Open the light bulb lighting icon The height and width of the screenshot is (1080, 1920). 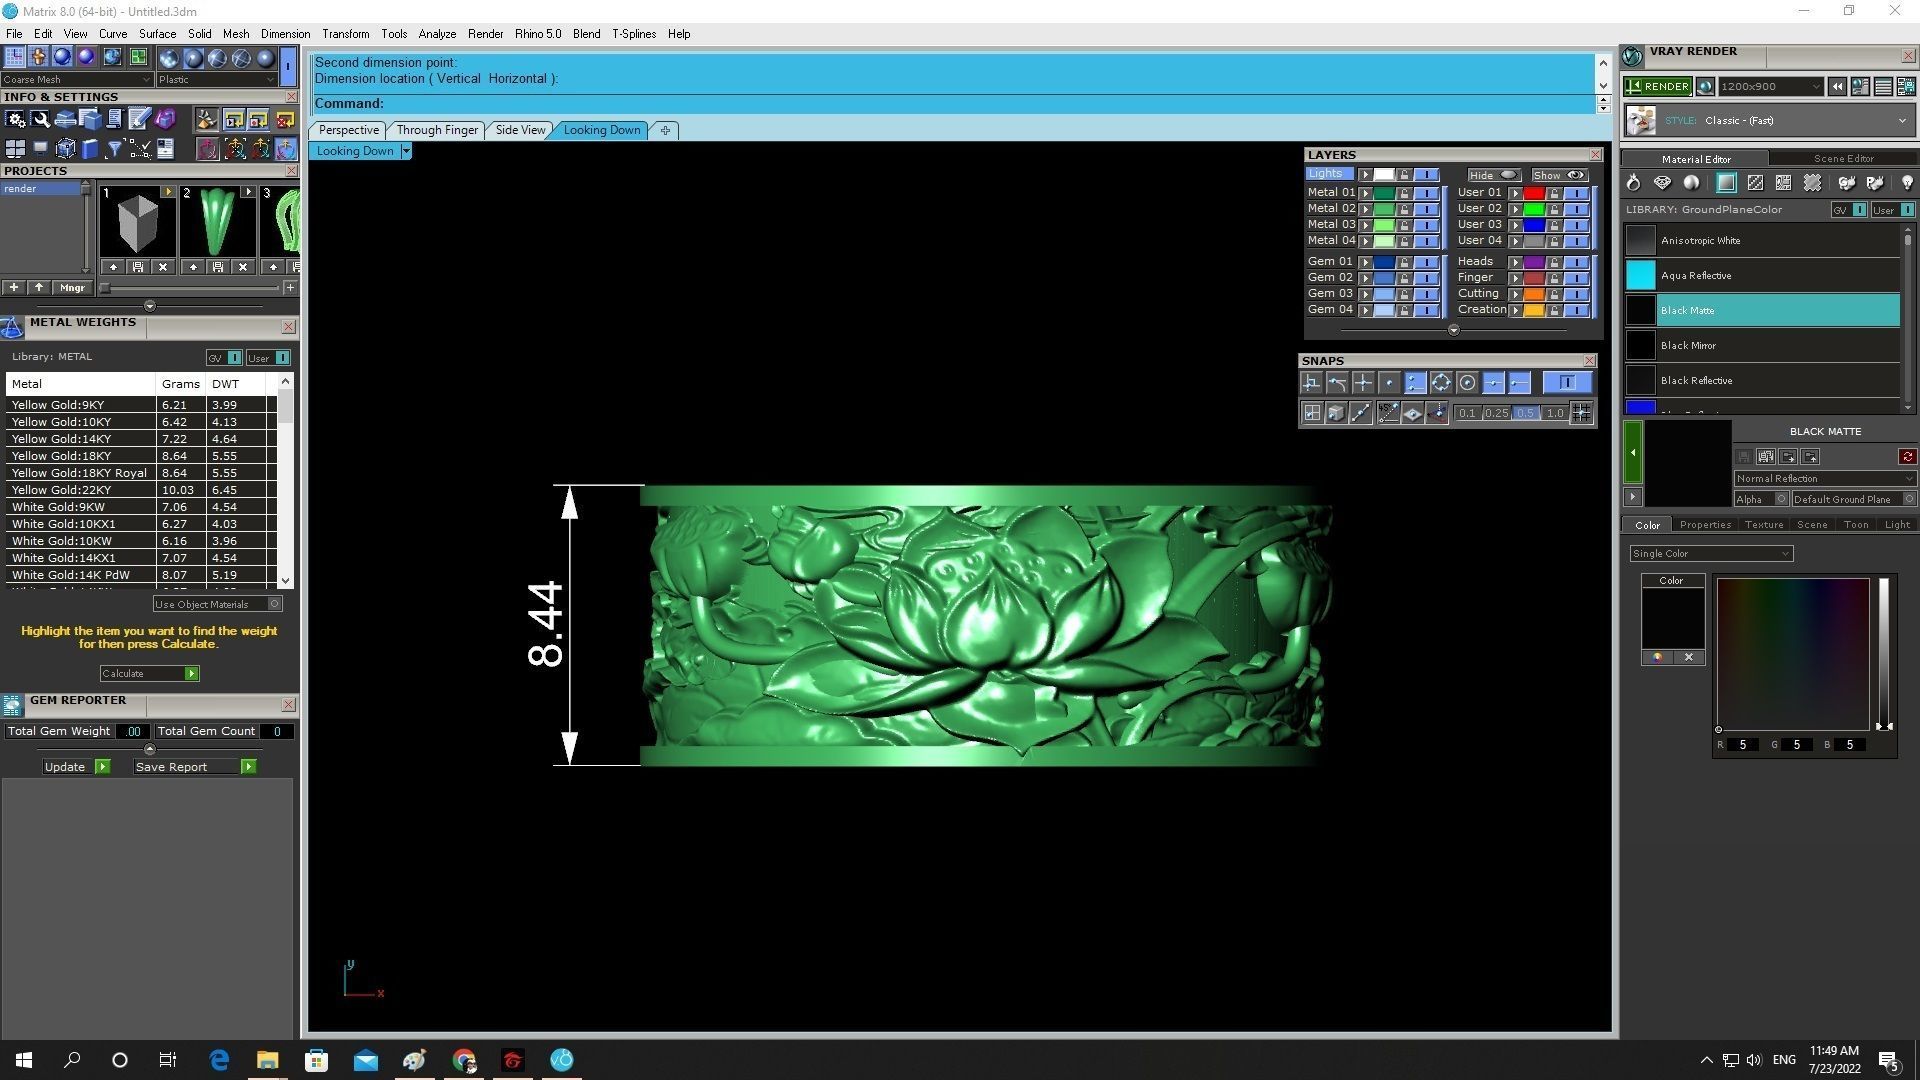[1906, 183]
